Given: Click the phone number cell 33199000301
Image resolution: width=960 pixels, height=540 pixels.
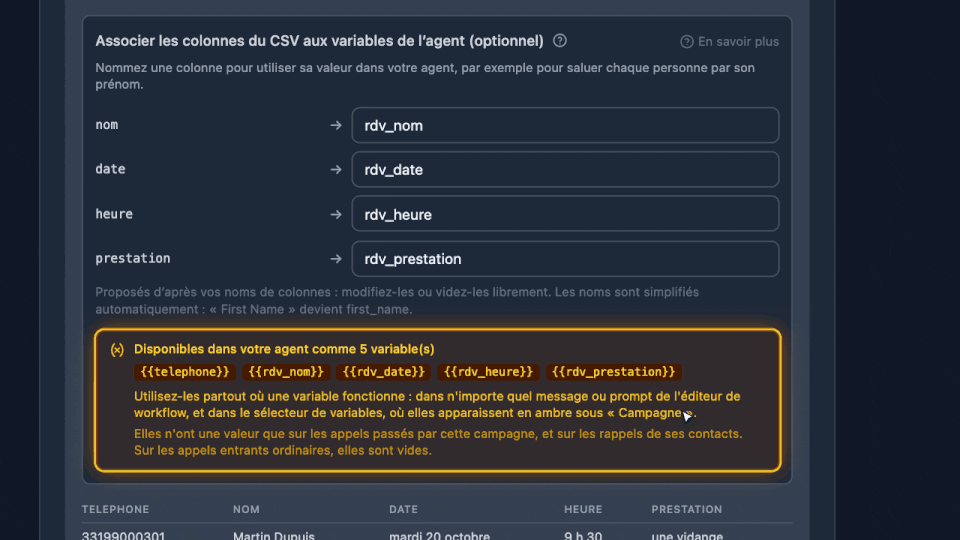Looking at the screenshot, I should (123, 535).
